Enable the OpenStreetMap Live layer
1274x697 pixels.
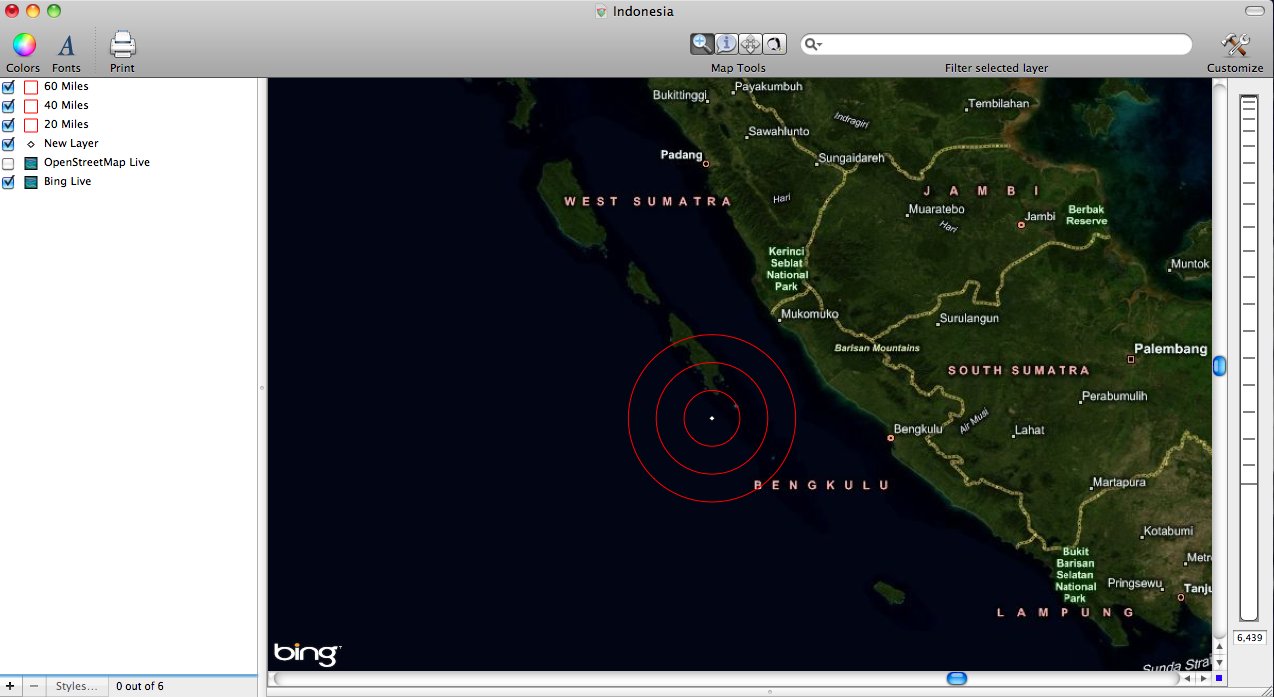9,162
